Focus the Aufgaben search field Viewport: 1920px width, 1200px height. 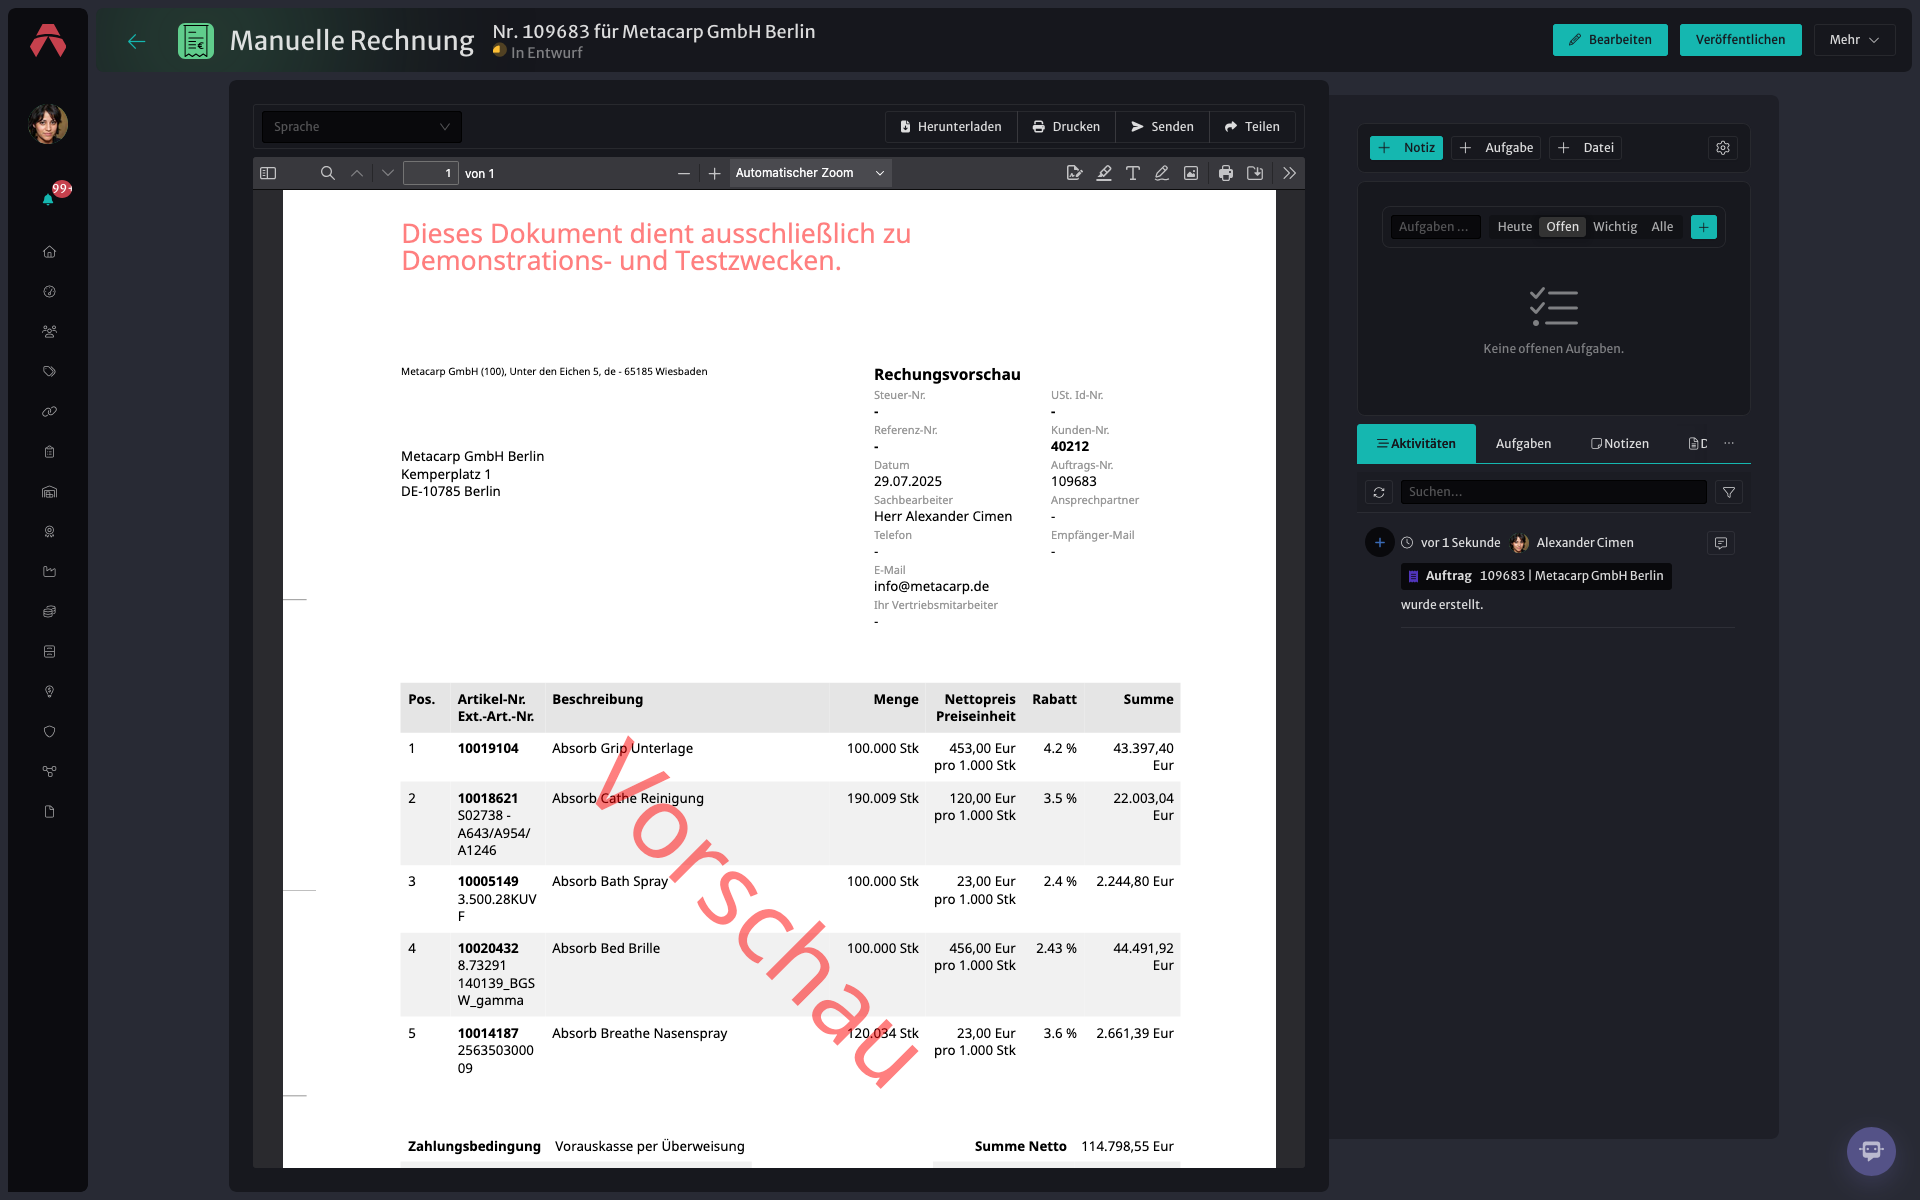tap(1436, 227)
